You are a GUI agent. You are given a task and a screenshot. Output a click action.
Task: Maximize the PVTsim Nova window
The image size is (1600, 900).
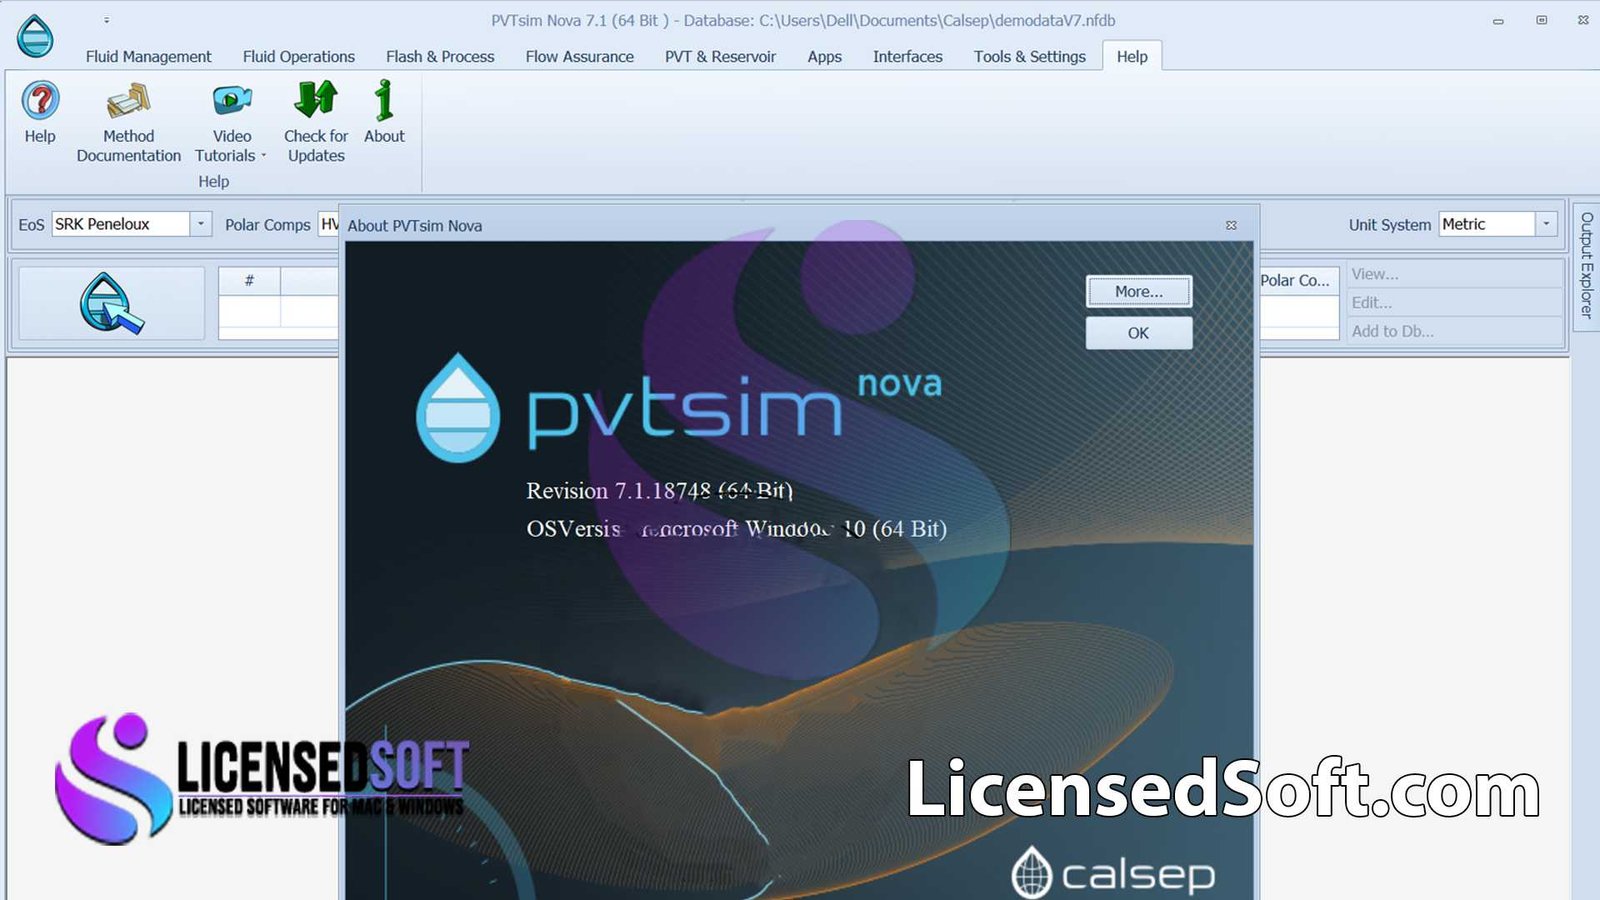[1541, 20]
